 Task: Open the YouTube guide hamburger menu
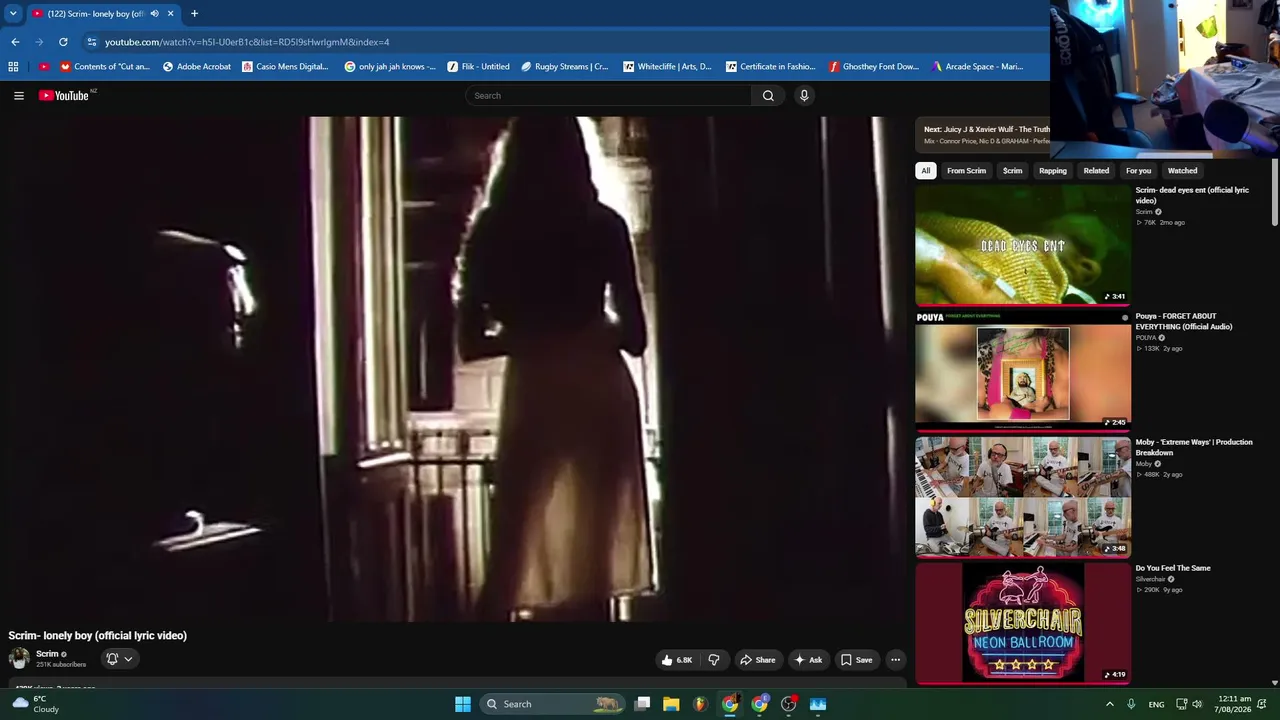(x=19, y=95)
